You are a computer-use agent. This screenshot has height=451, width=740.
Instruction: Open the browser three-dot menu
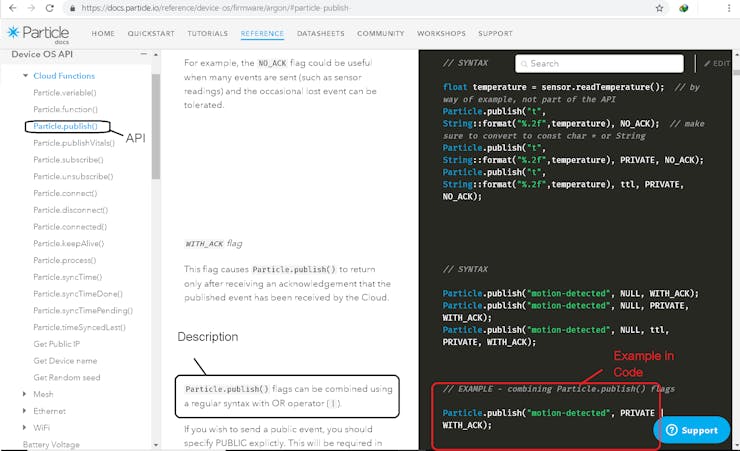coord(729,8)
